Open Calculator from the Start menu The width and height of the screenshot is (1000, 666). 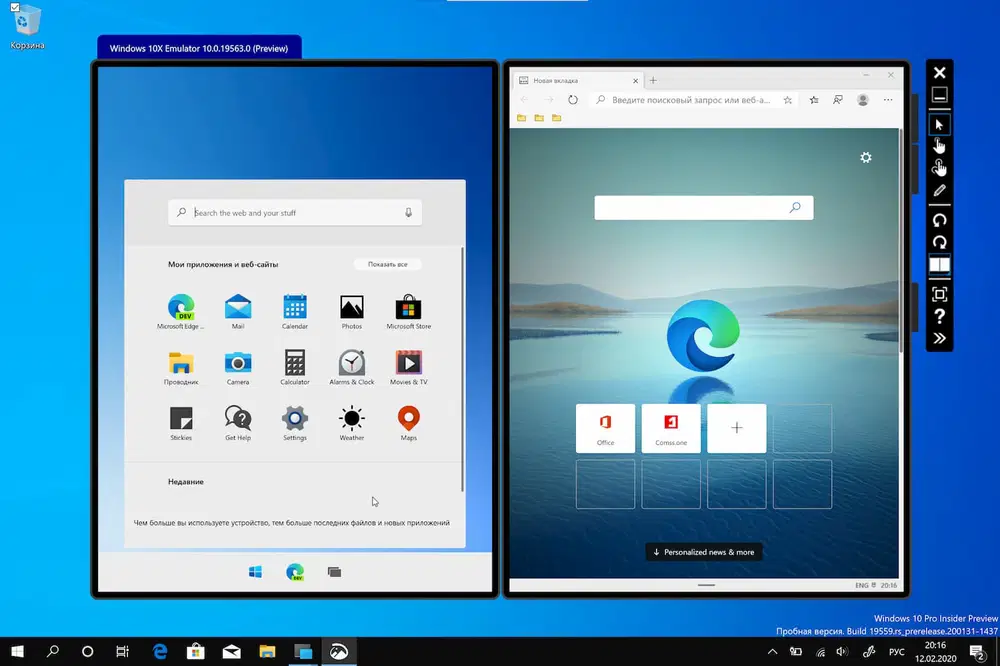point(294,362)
